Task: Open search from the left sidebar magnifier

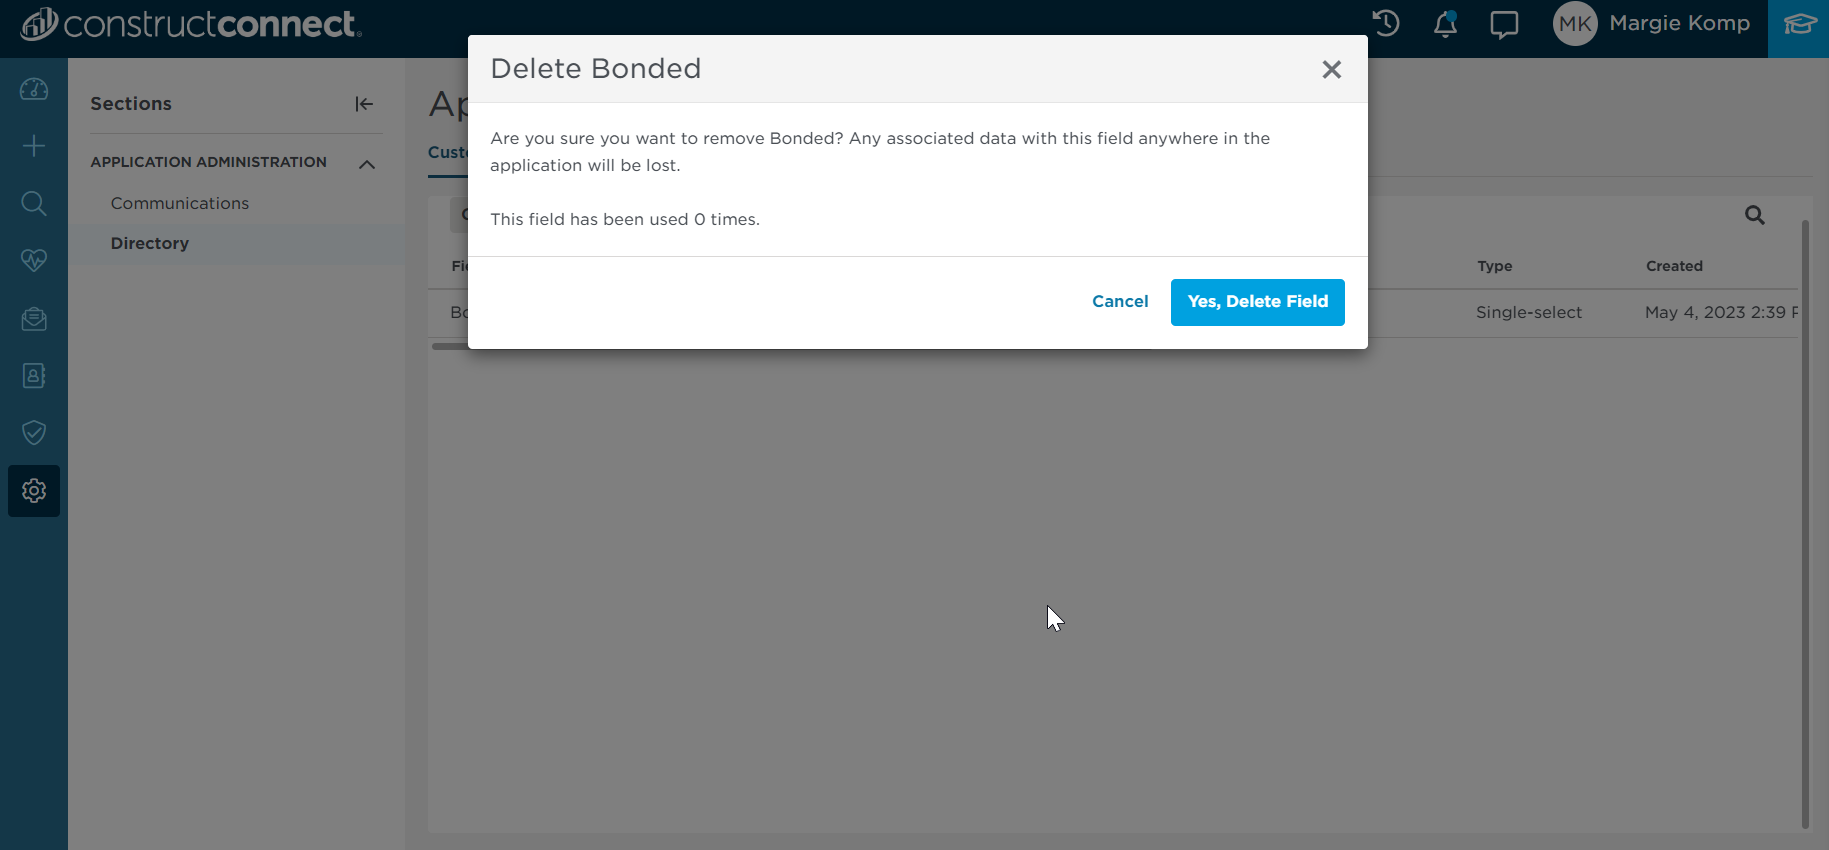Action: (x=33, y=203)
